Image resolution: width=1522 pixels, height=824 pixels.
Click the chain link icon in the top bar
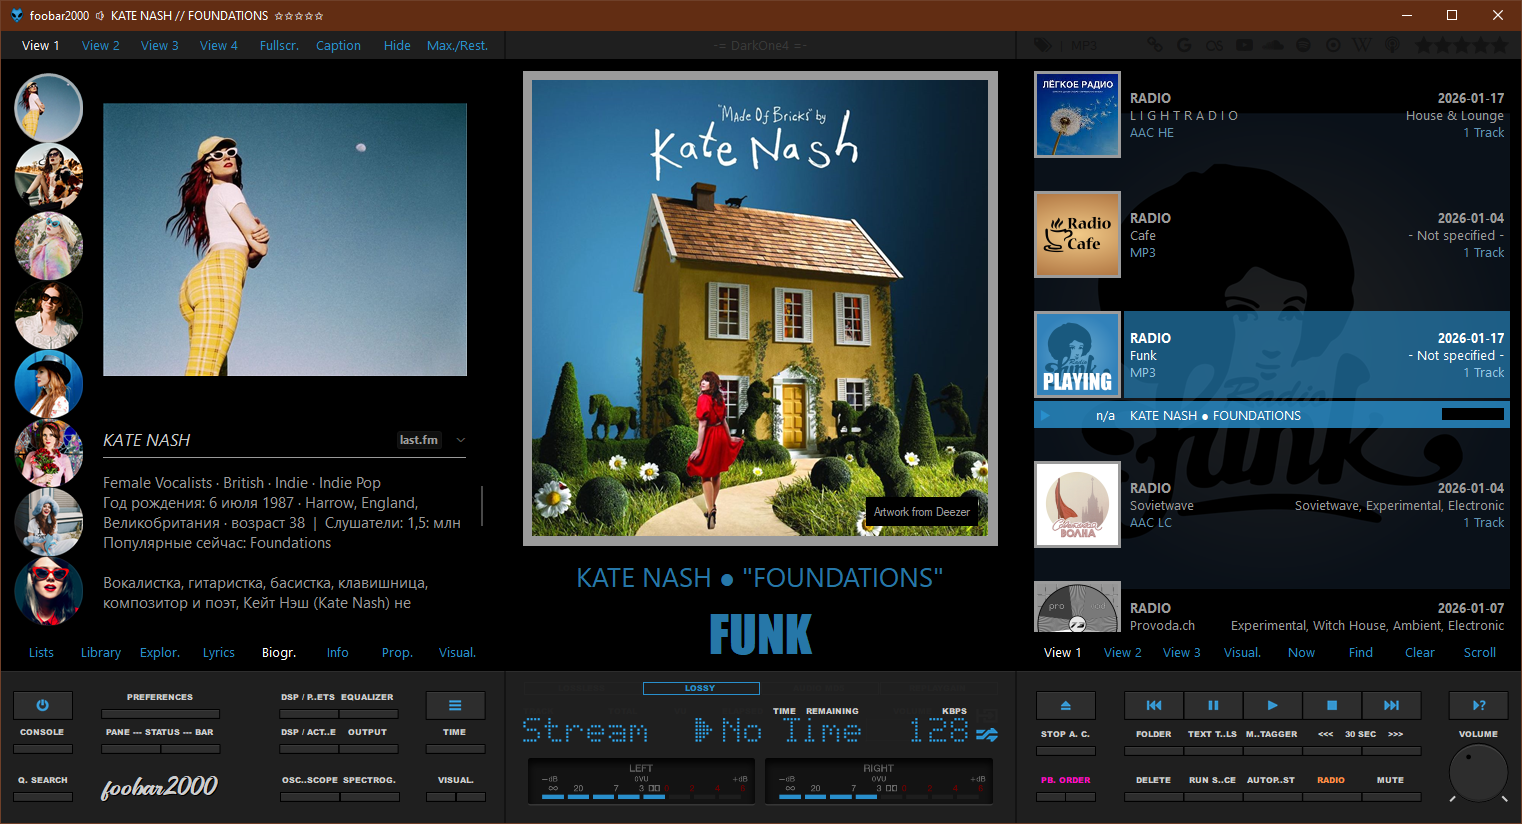click(1155, 45)
